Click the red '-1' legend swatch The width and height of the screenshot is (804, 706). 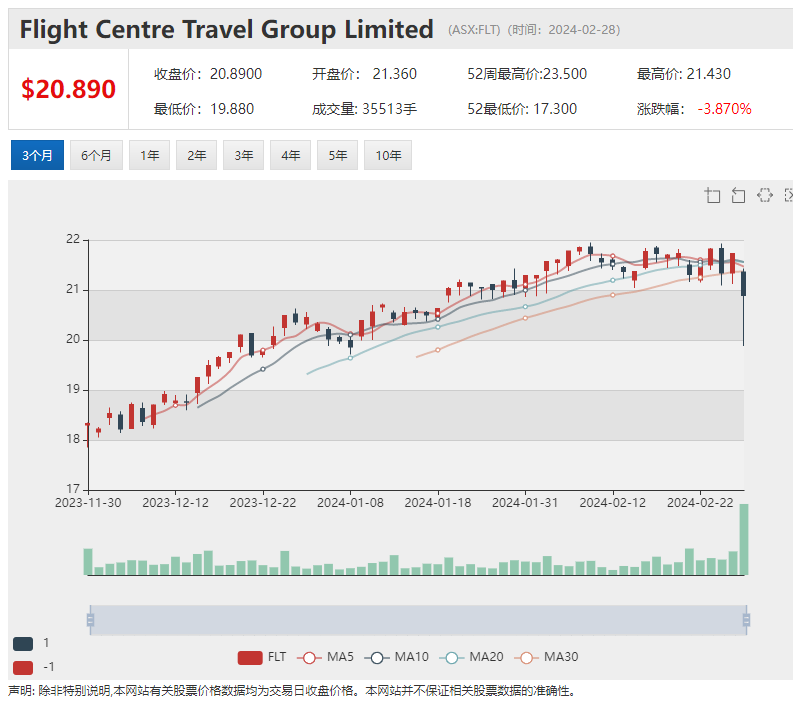point(23,667)
